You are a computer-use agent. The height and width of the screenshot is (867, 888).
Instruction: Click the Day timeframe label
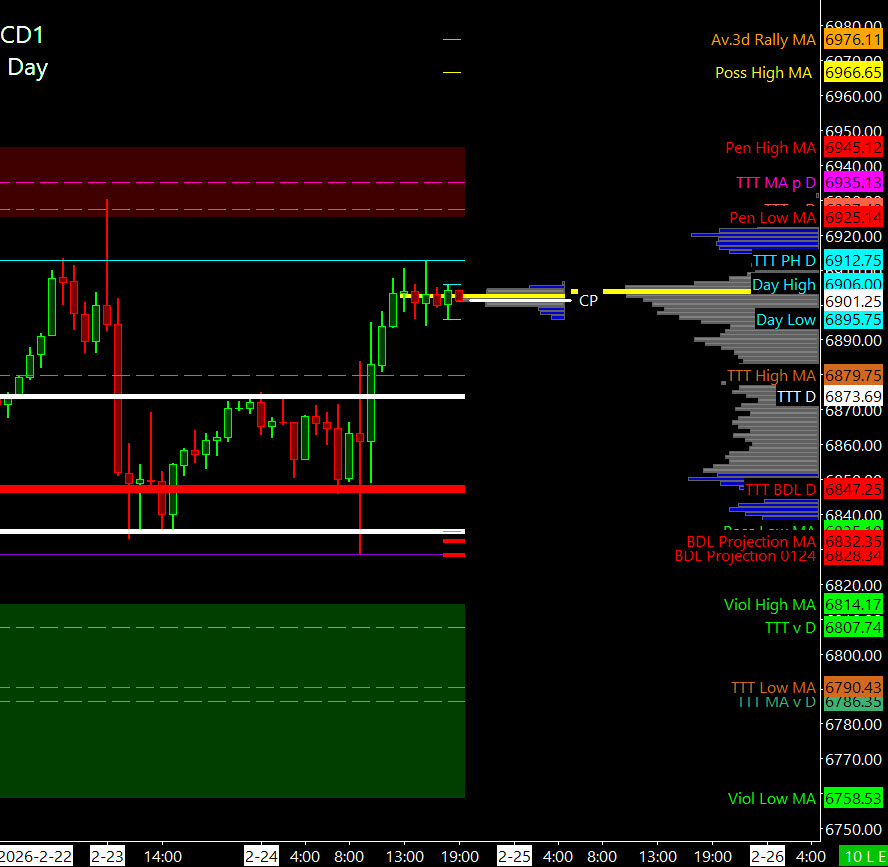coord(27,68)
